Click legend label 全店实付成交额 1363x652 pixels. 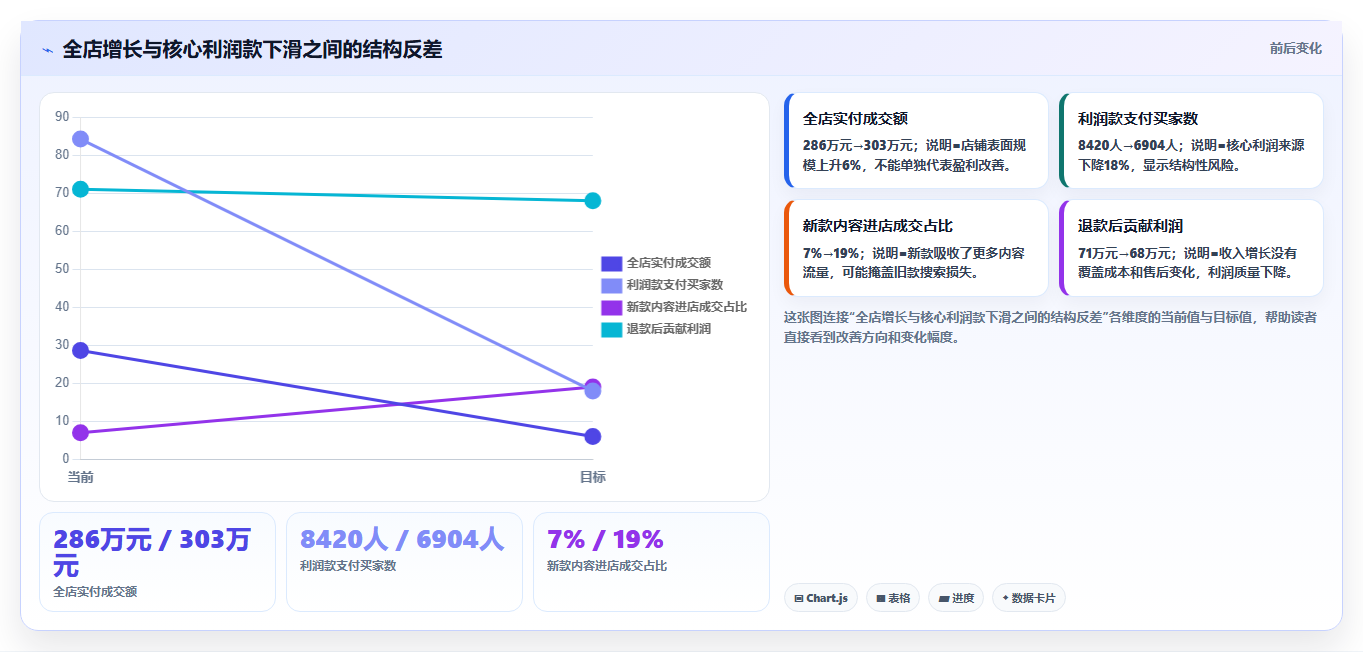pos(668,263)
